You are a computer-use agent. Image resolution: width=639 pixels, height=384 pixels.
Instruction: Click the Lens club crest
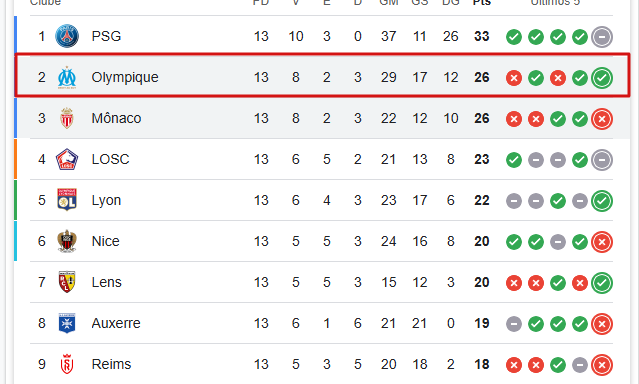pyautogui.click(x=67, y=282)
